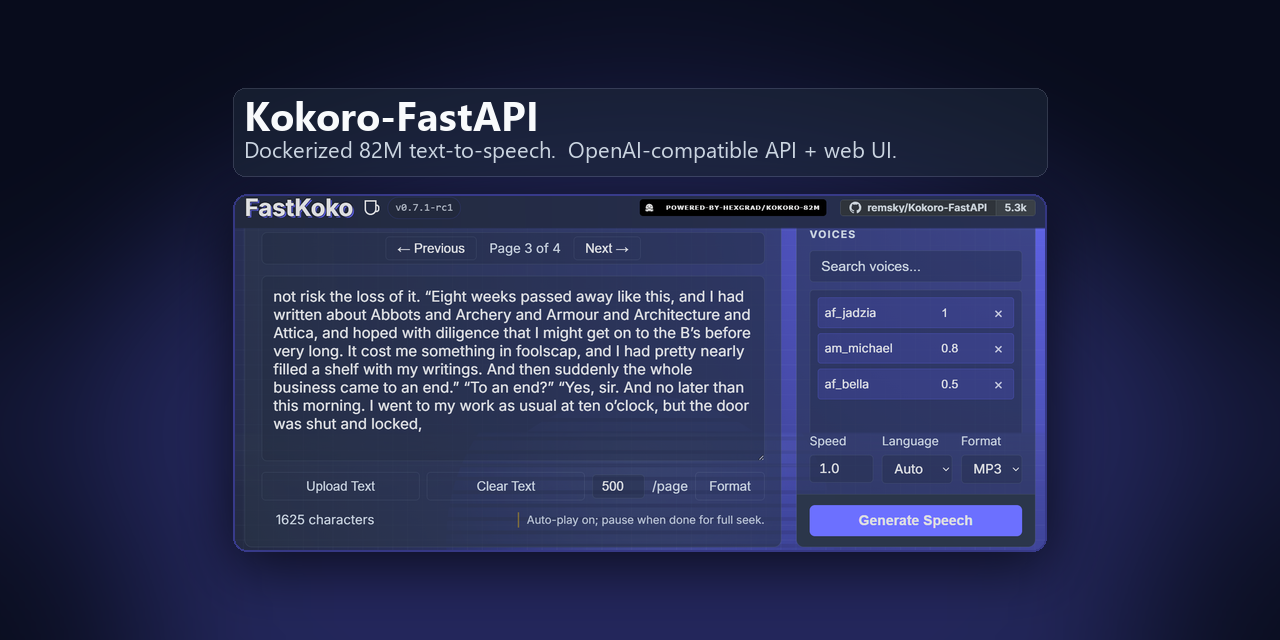The width and height of the screenshot is (1280, 640).
Task: Click the FastKoko title text
Action: (x=299, y=208)
